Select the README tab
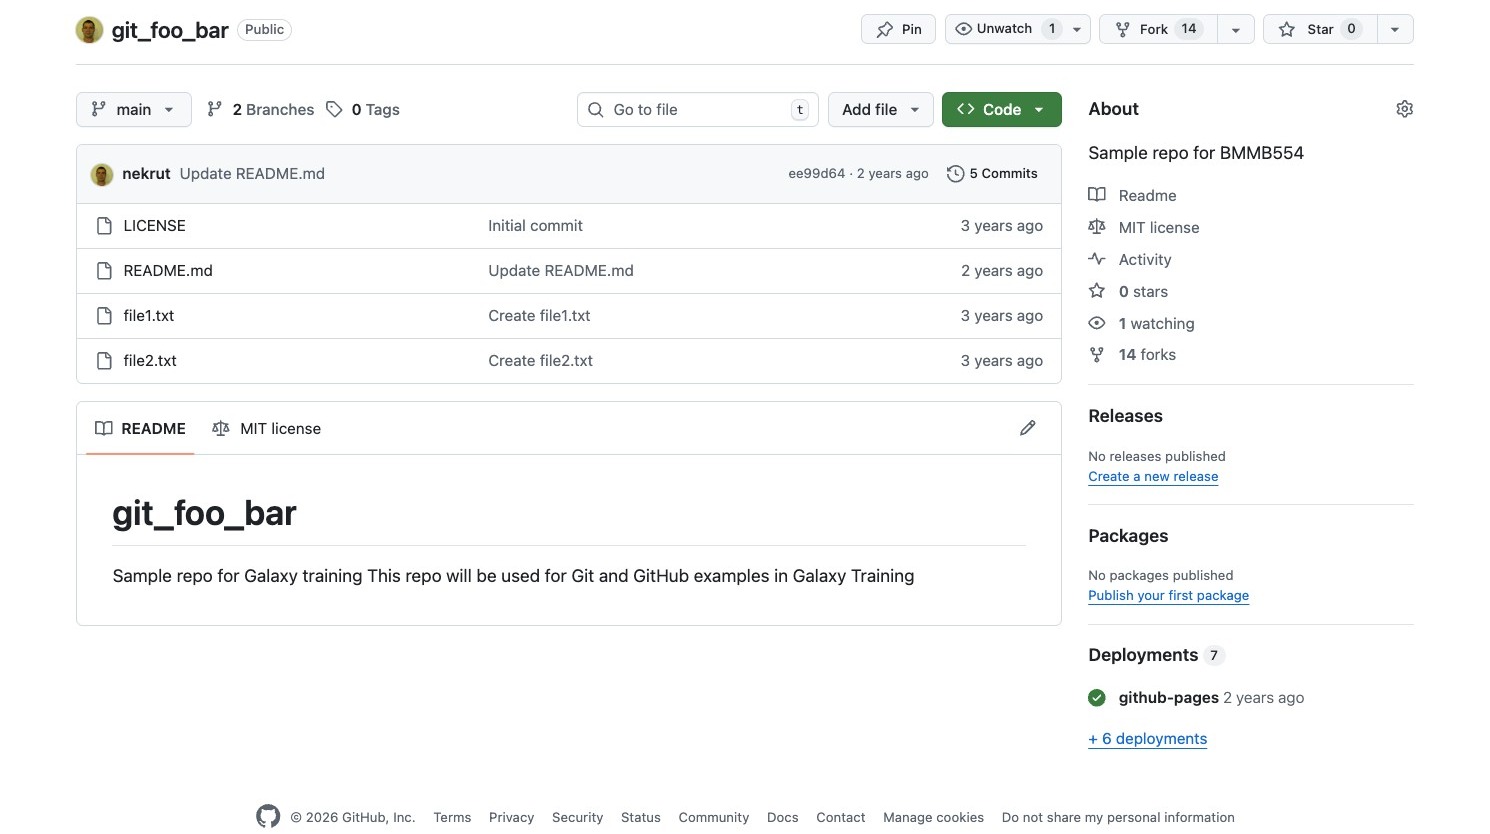Viewport: 1490px width, 834px height. pos(140,429)
